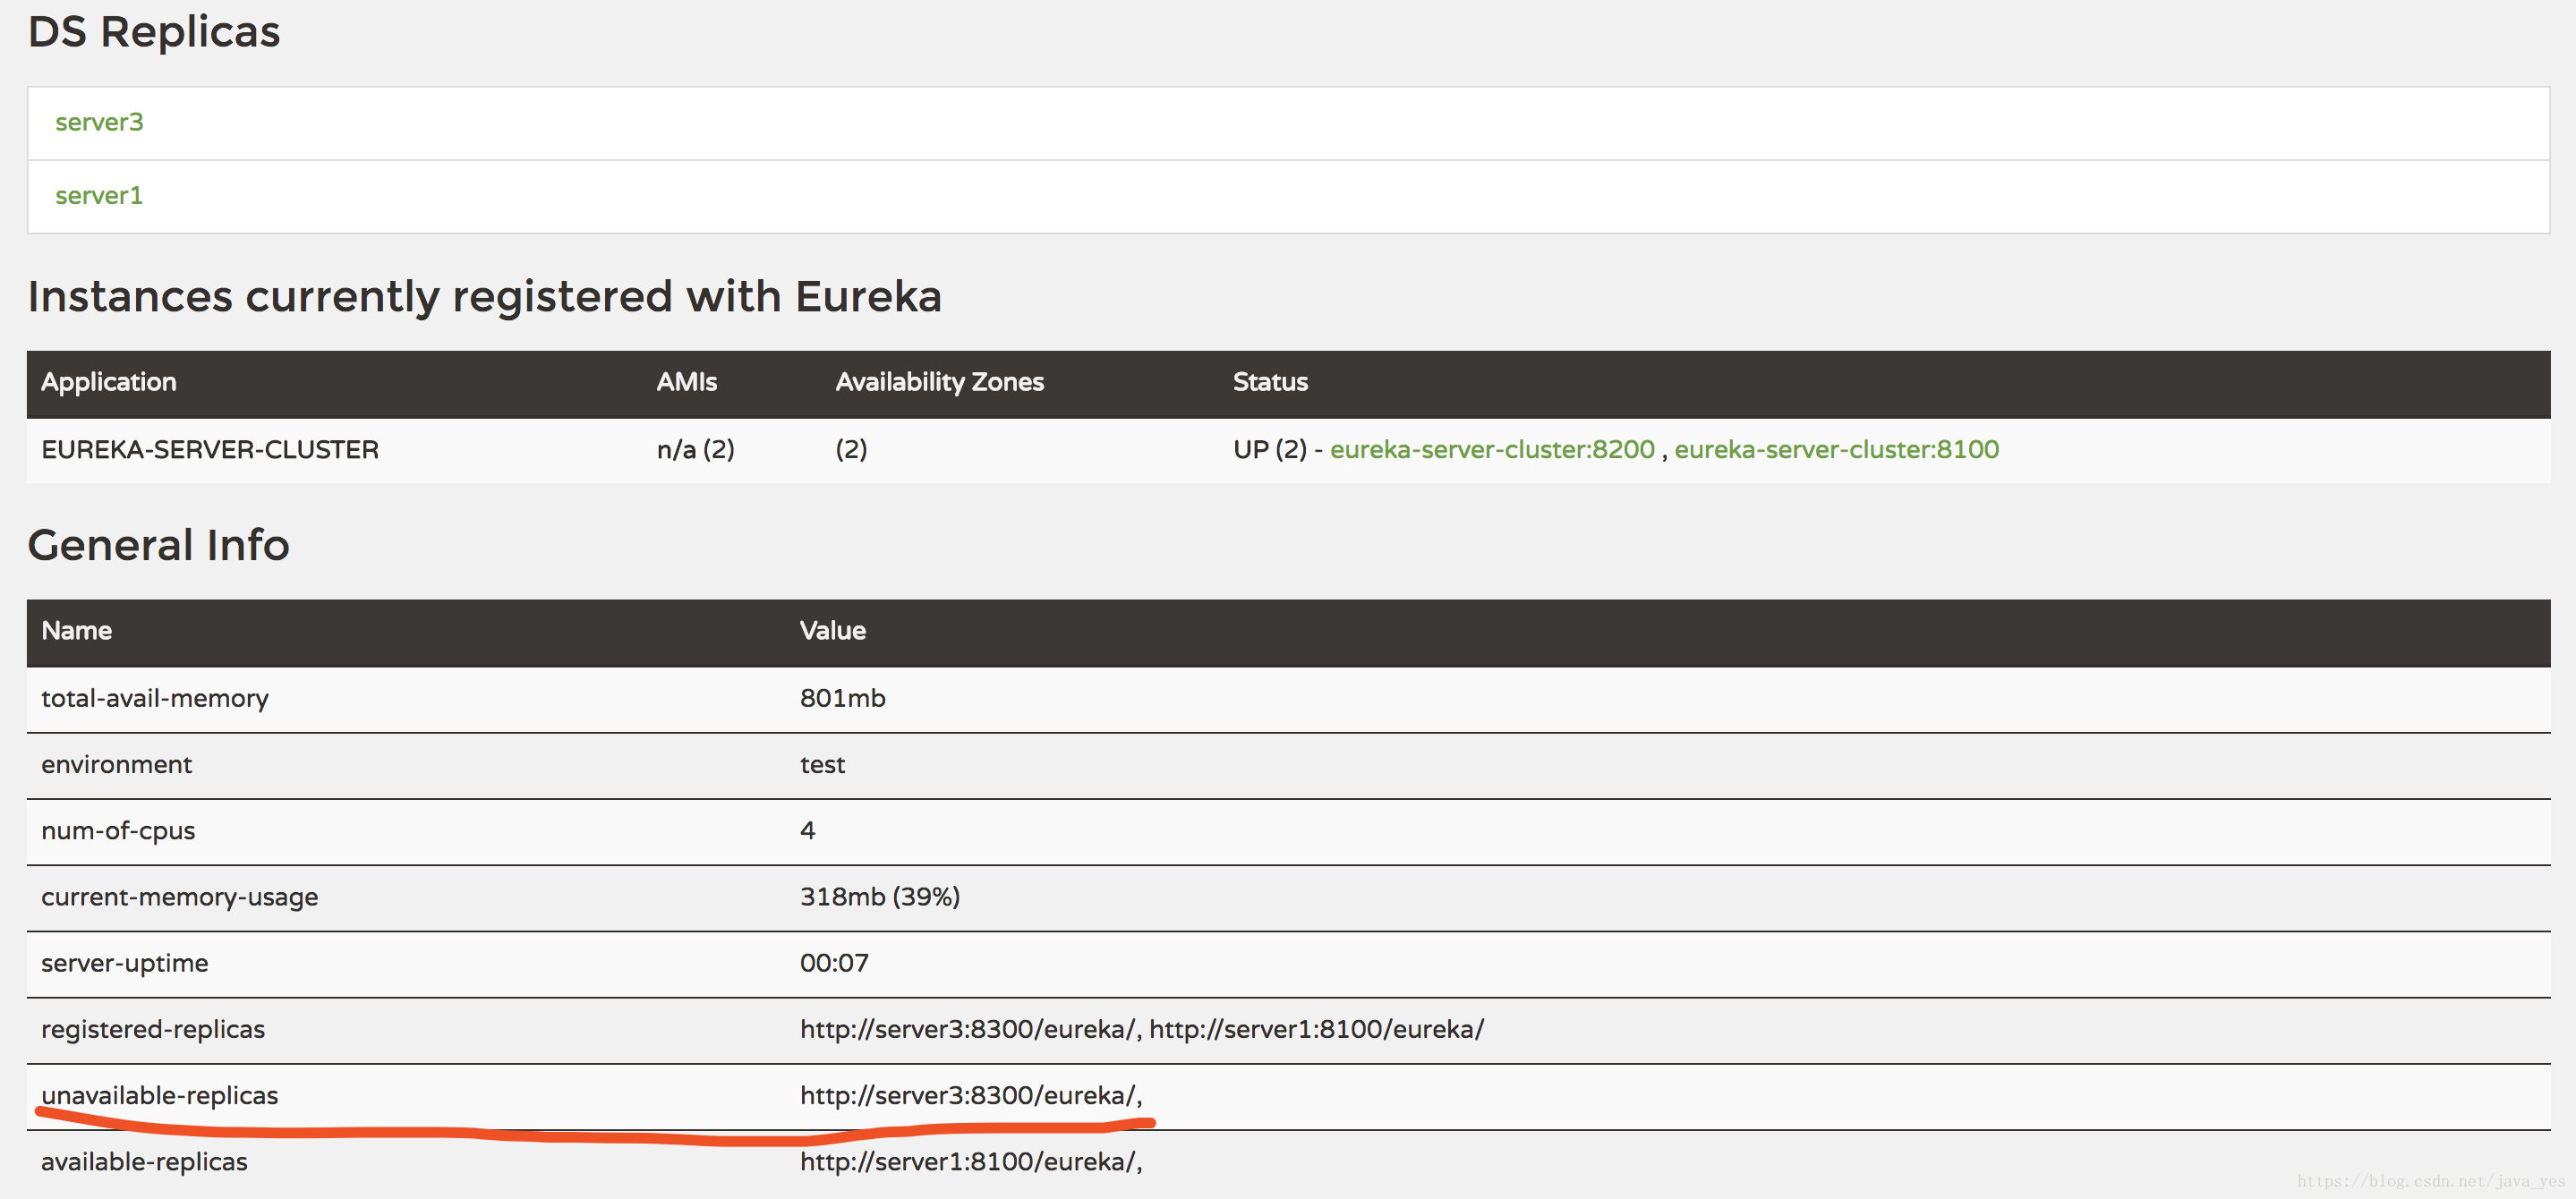Image resolution: width=2576 pixels, height=1199 pixels.
Task: Select the environment value test
Action: point(823,765)
